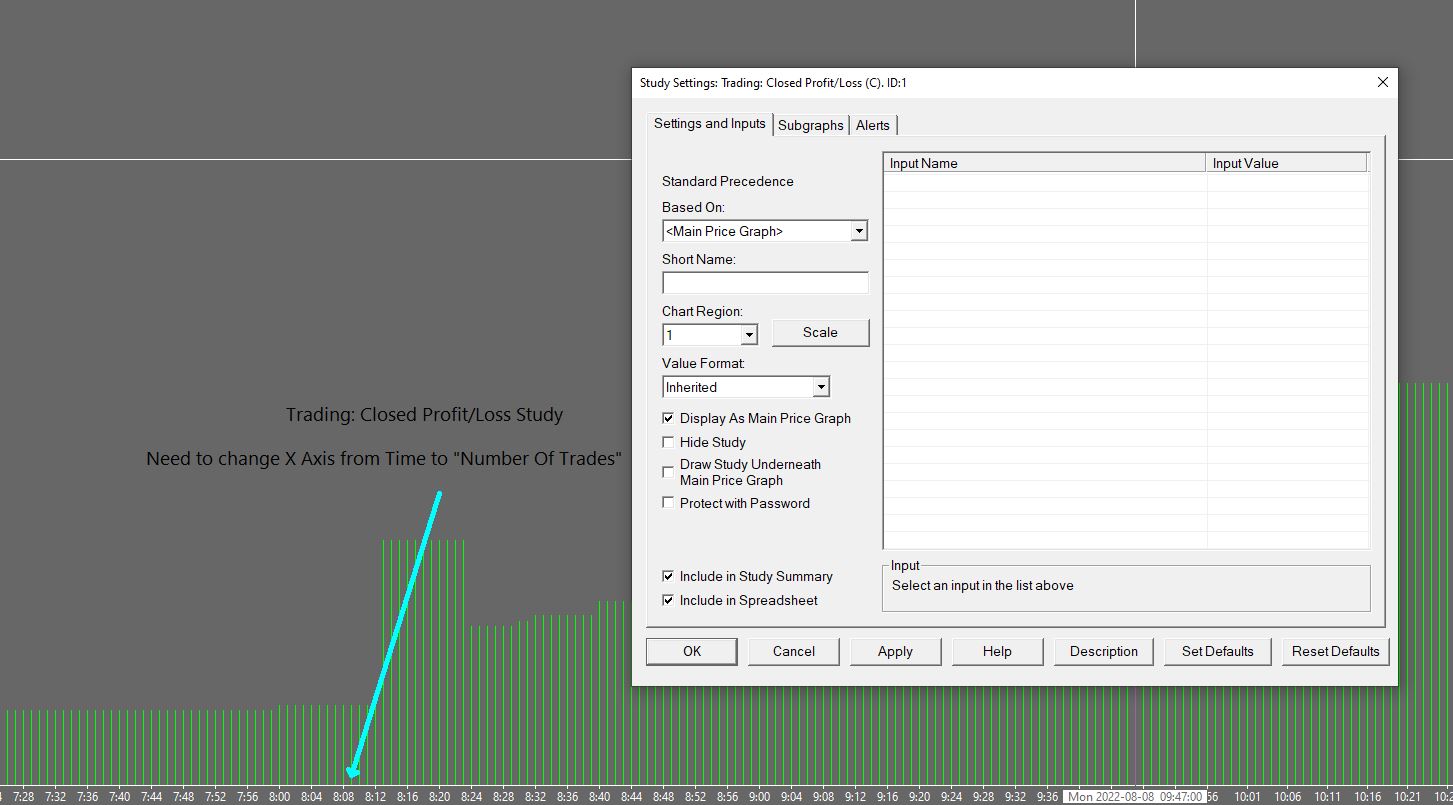Close the Study Settings dialog
The height and width of the screenshot is (805, 1453).
click(x=1383, y=83)
